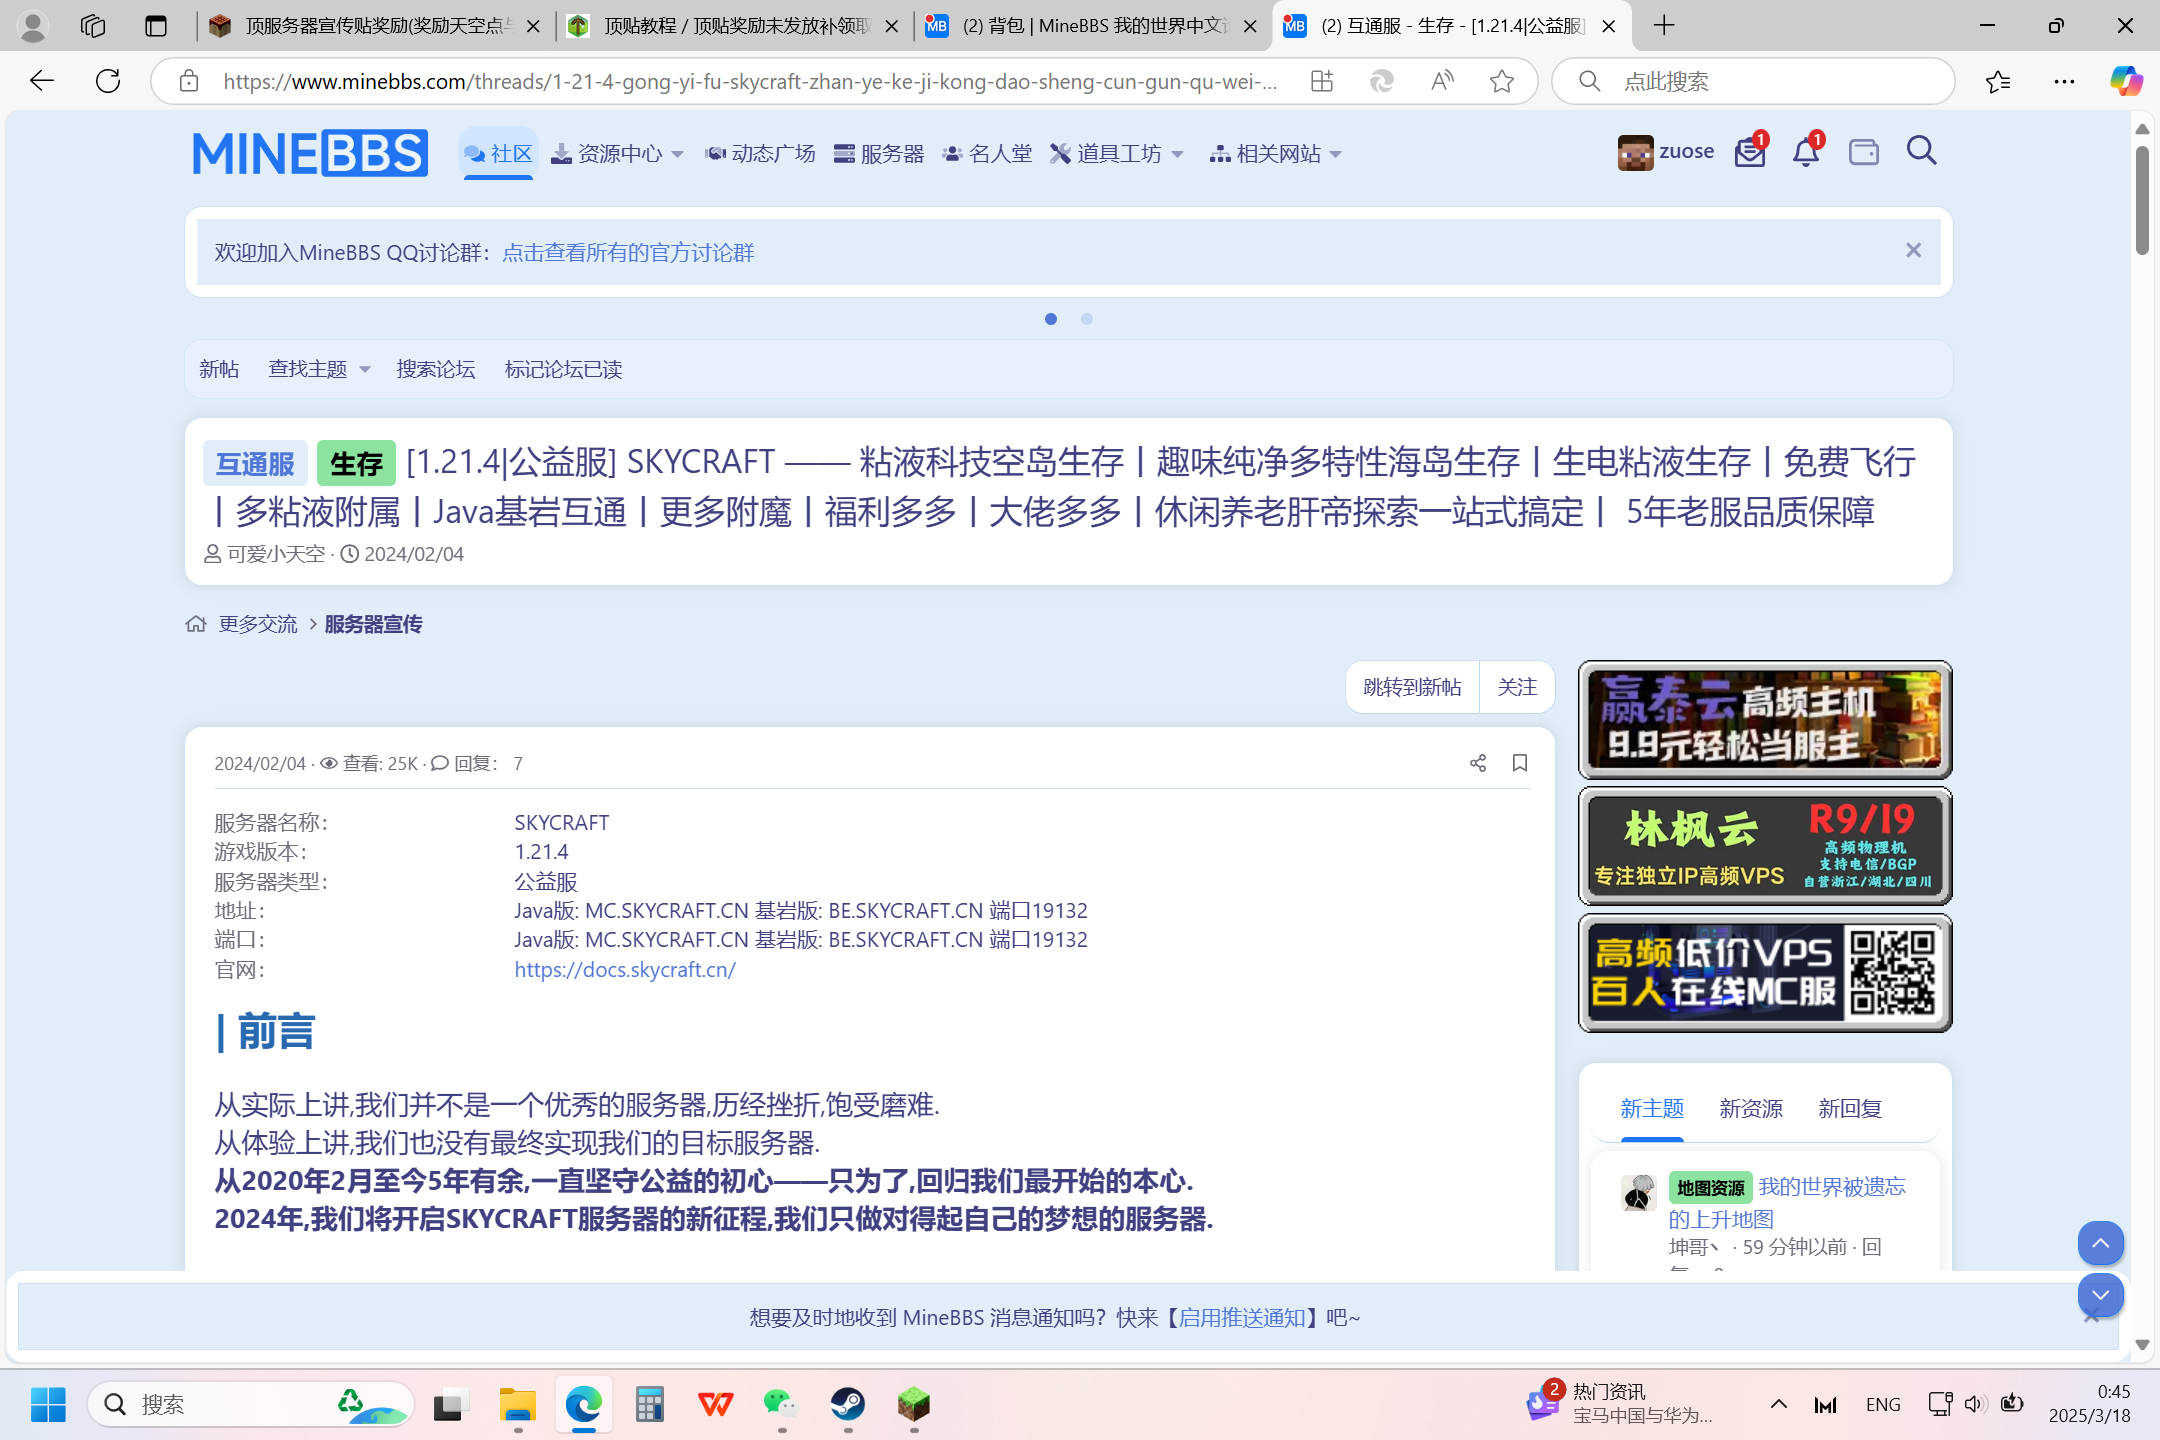Open Edge workspaces icon
This screenshot has height=1440, width=2160.
93,26
